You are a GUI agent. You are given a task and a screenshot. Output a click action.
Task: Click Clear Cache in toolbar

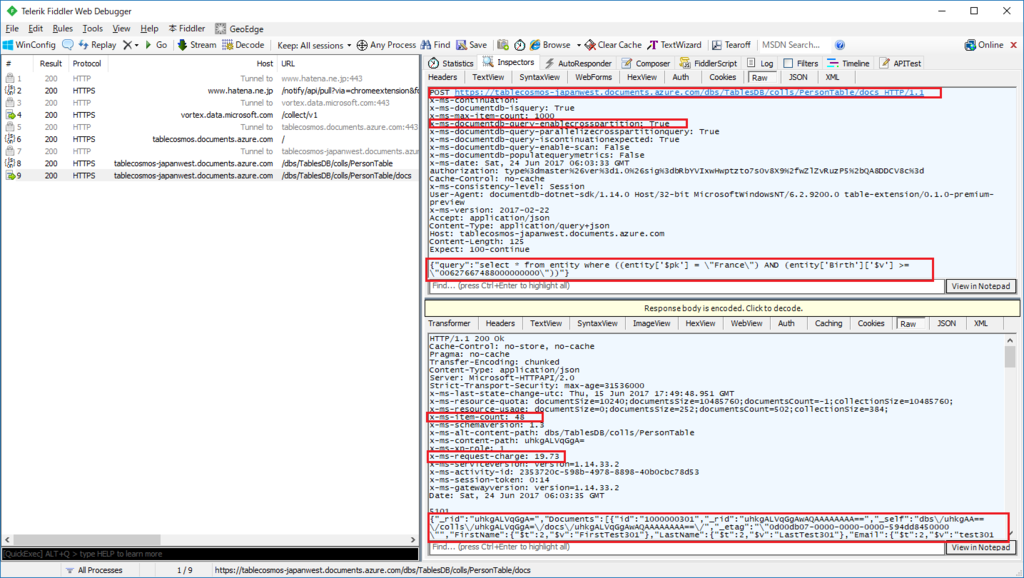(x=613, y=45)
